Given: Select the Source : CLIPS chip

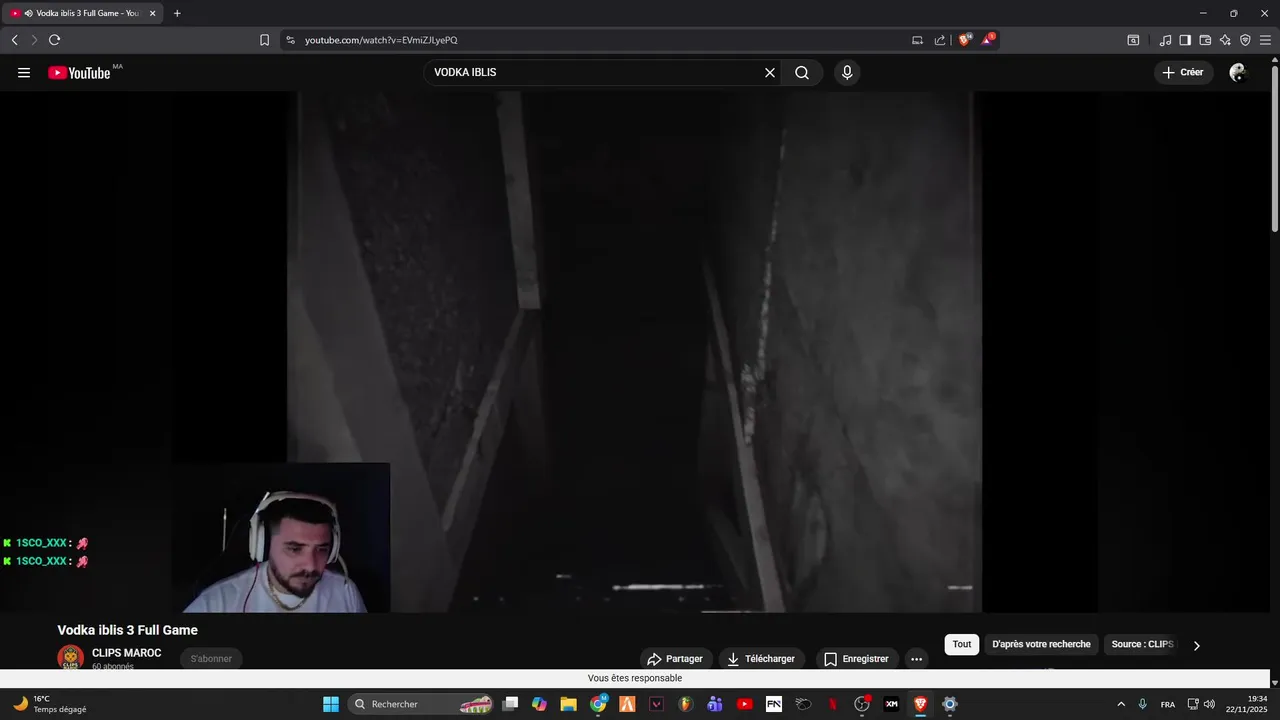Looking at the screenshot, I should [1142, 644].
